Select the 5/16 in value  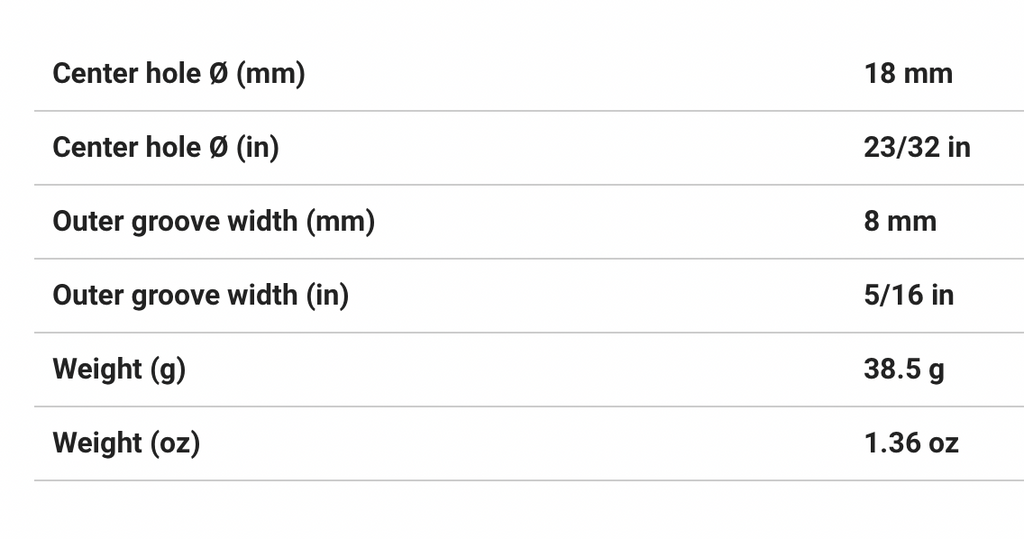coord(908,296)
